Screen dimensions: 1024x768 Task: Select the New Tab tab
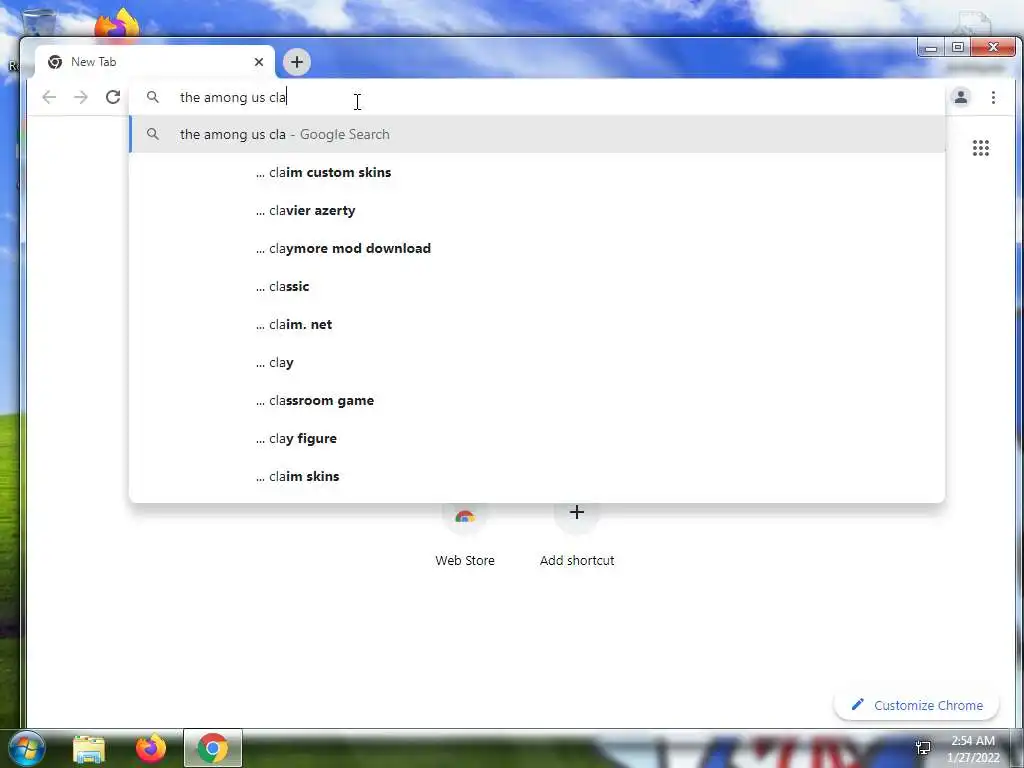pyautogui.click(x=155, y=62)
